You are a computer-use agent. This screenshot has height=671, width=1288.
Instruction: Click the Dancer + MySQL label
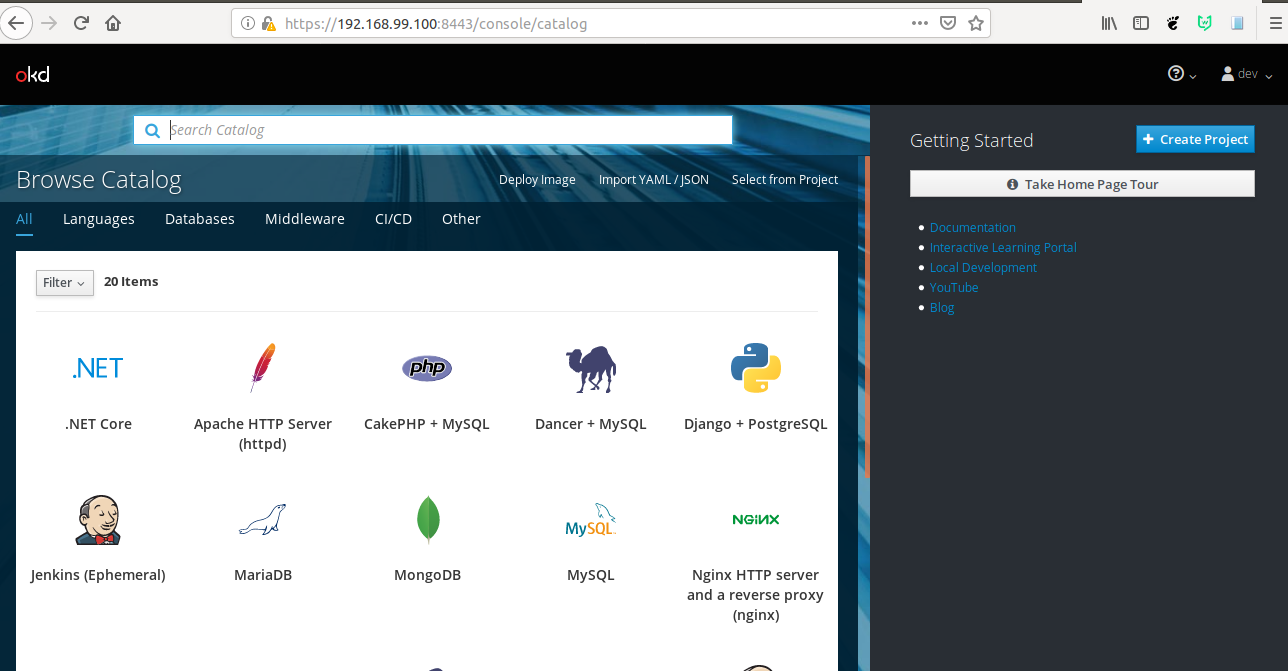[x=591, y=424]
